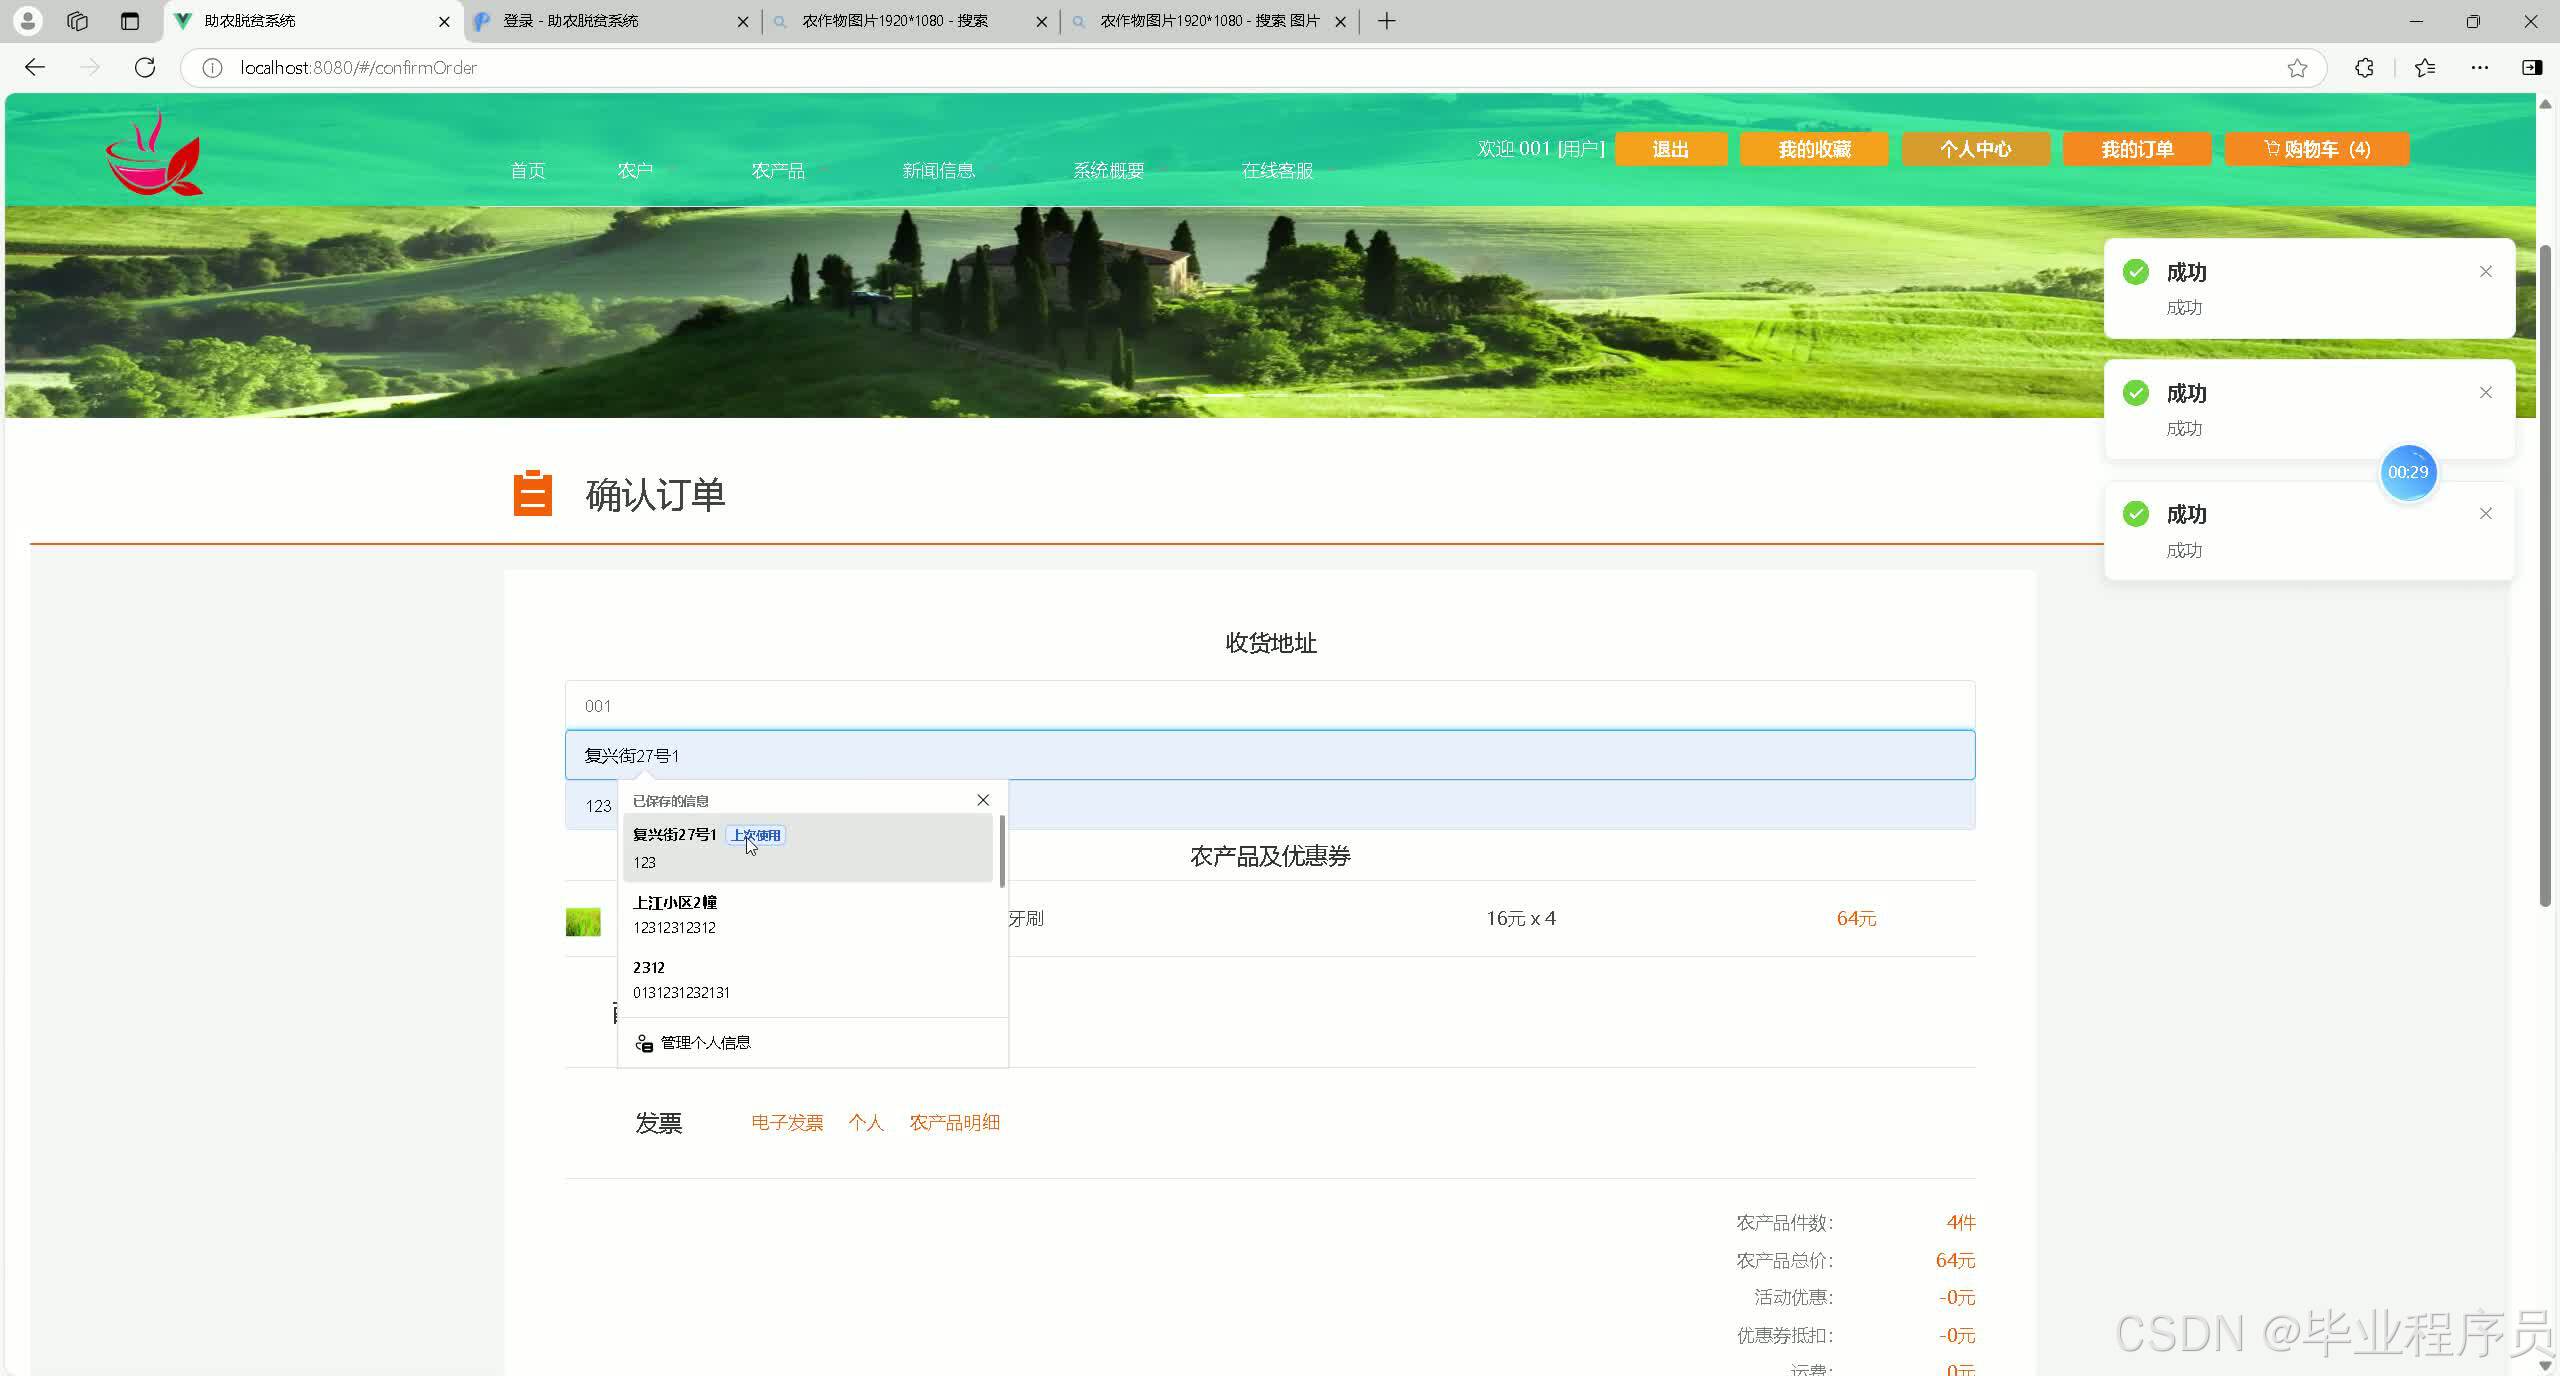Select saved address 上江小区2幢
This screenshot has width=2560, height=1376.
(x=808, y=914)
